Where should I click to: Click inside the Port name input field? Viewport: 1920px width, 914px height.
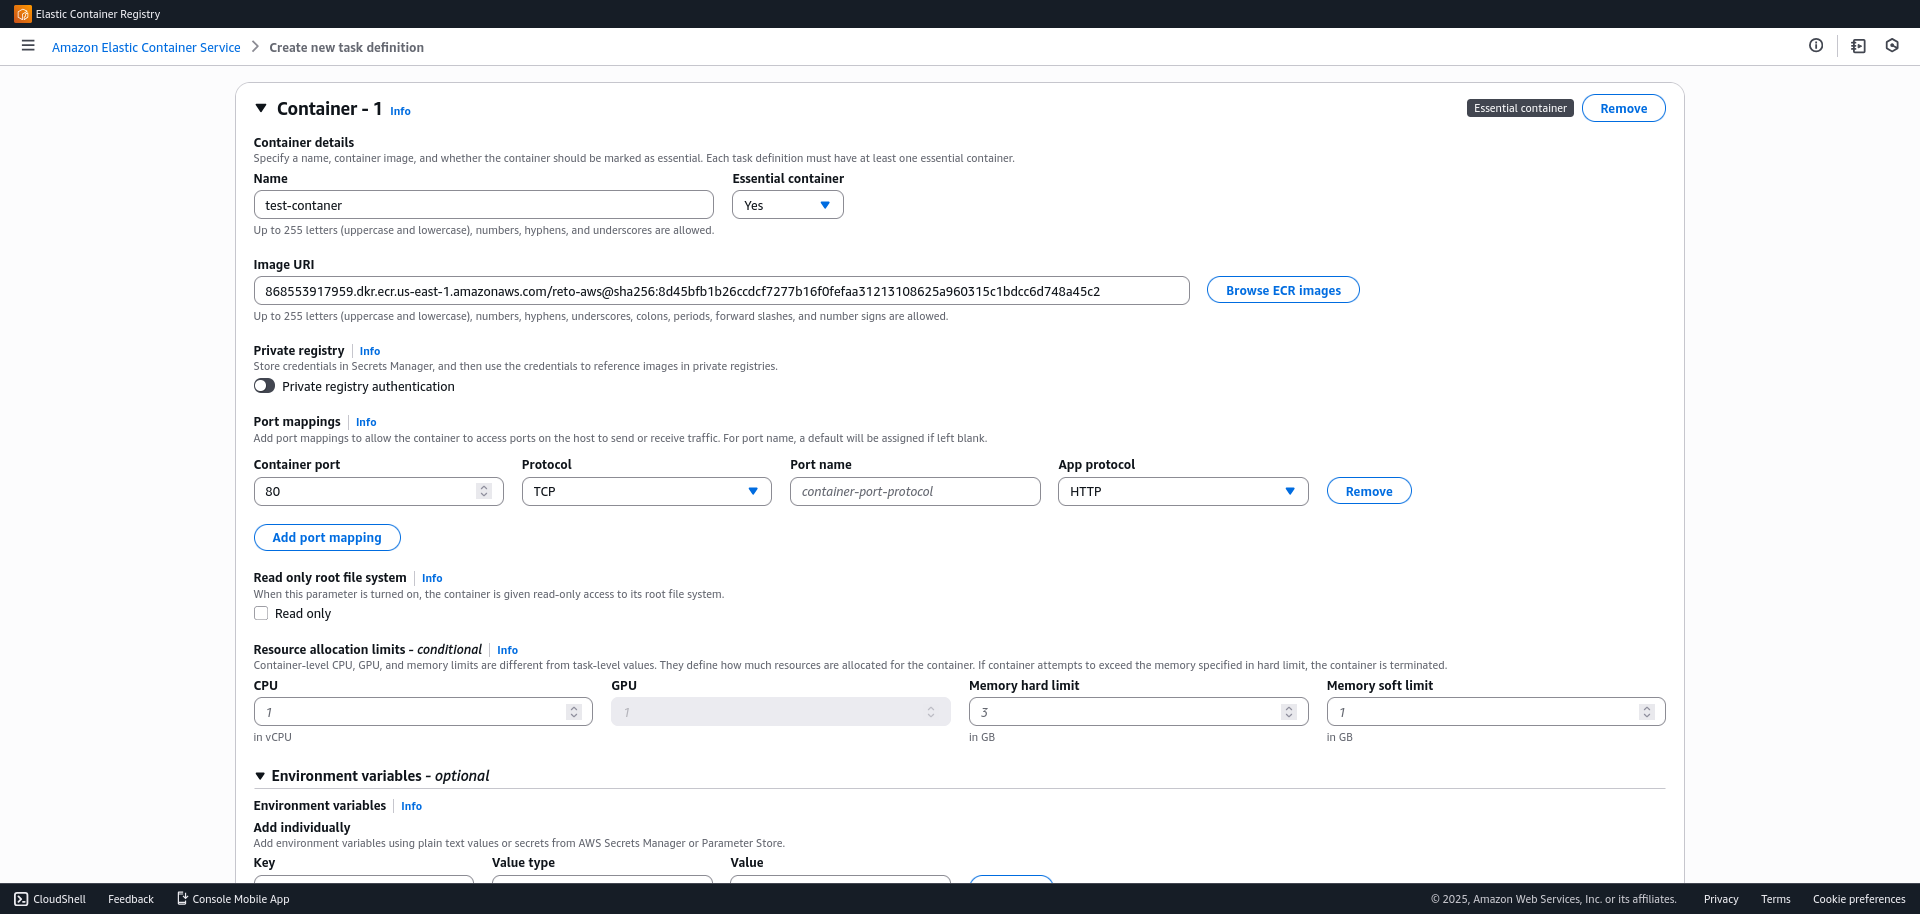pyautogui.click(x=913, y=491)
